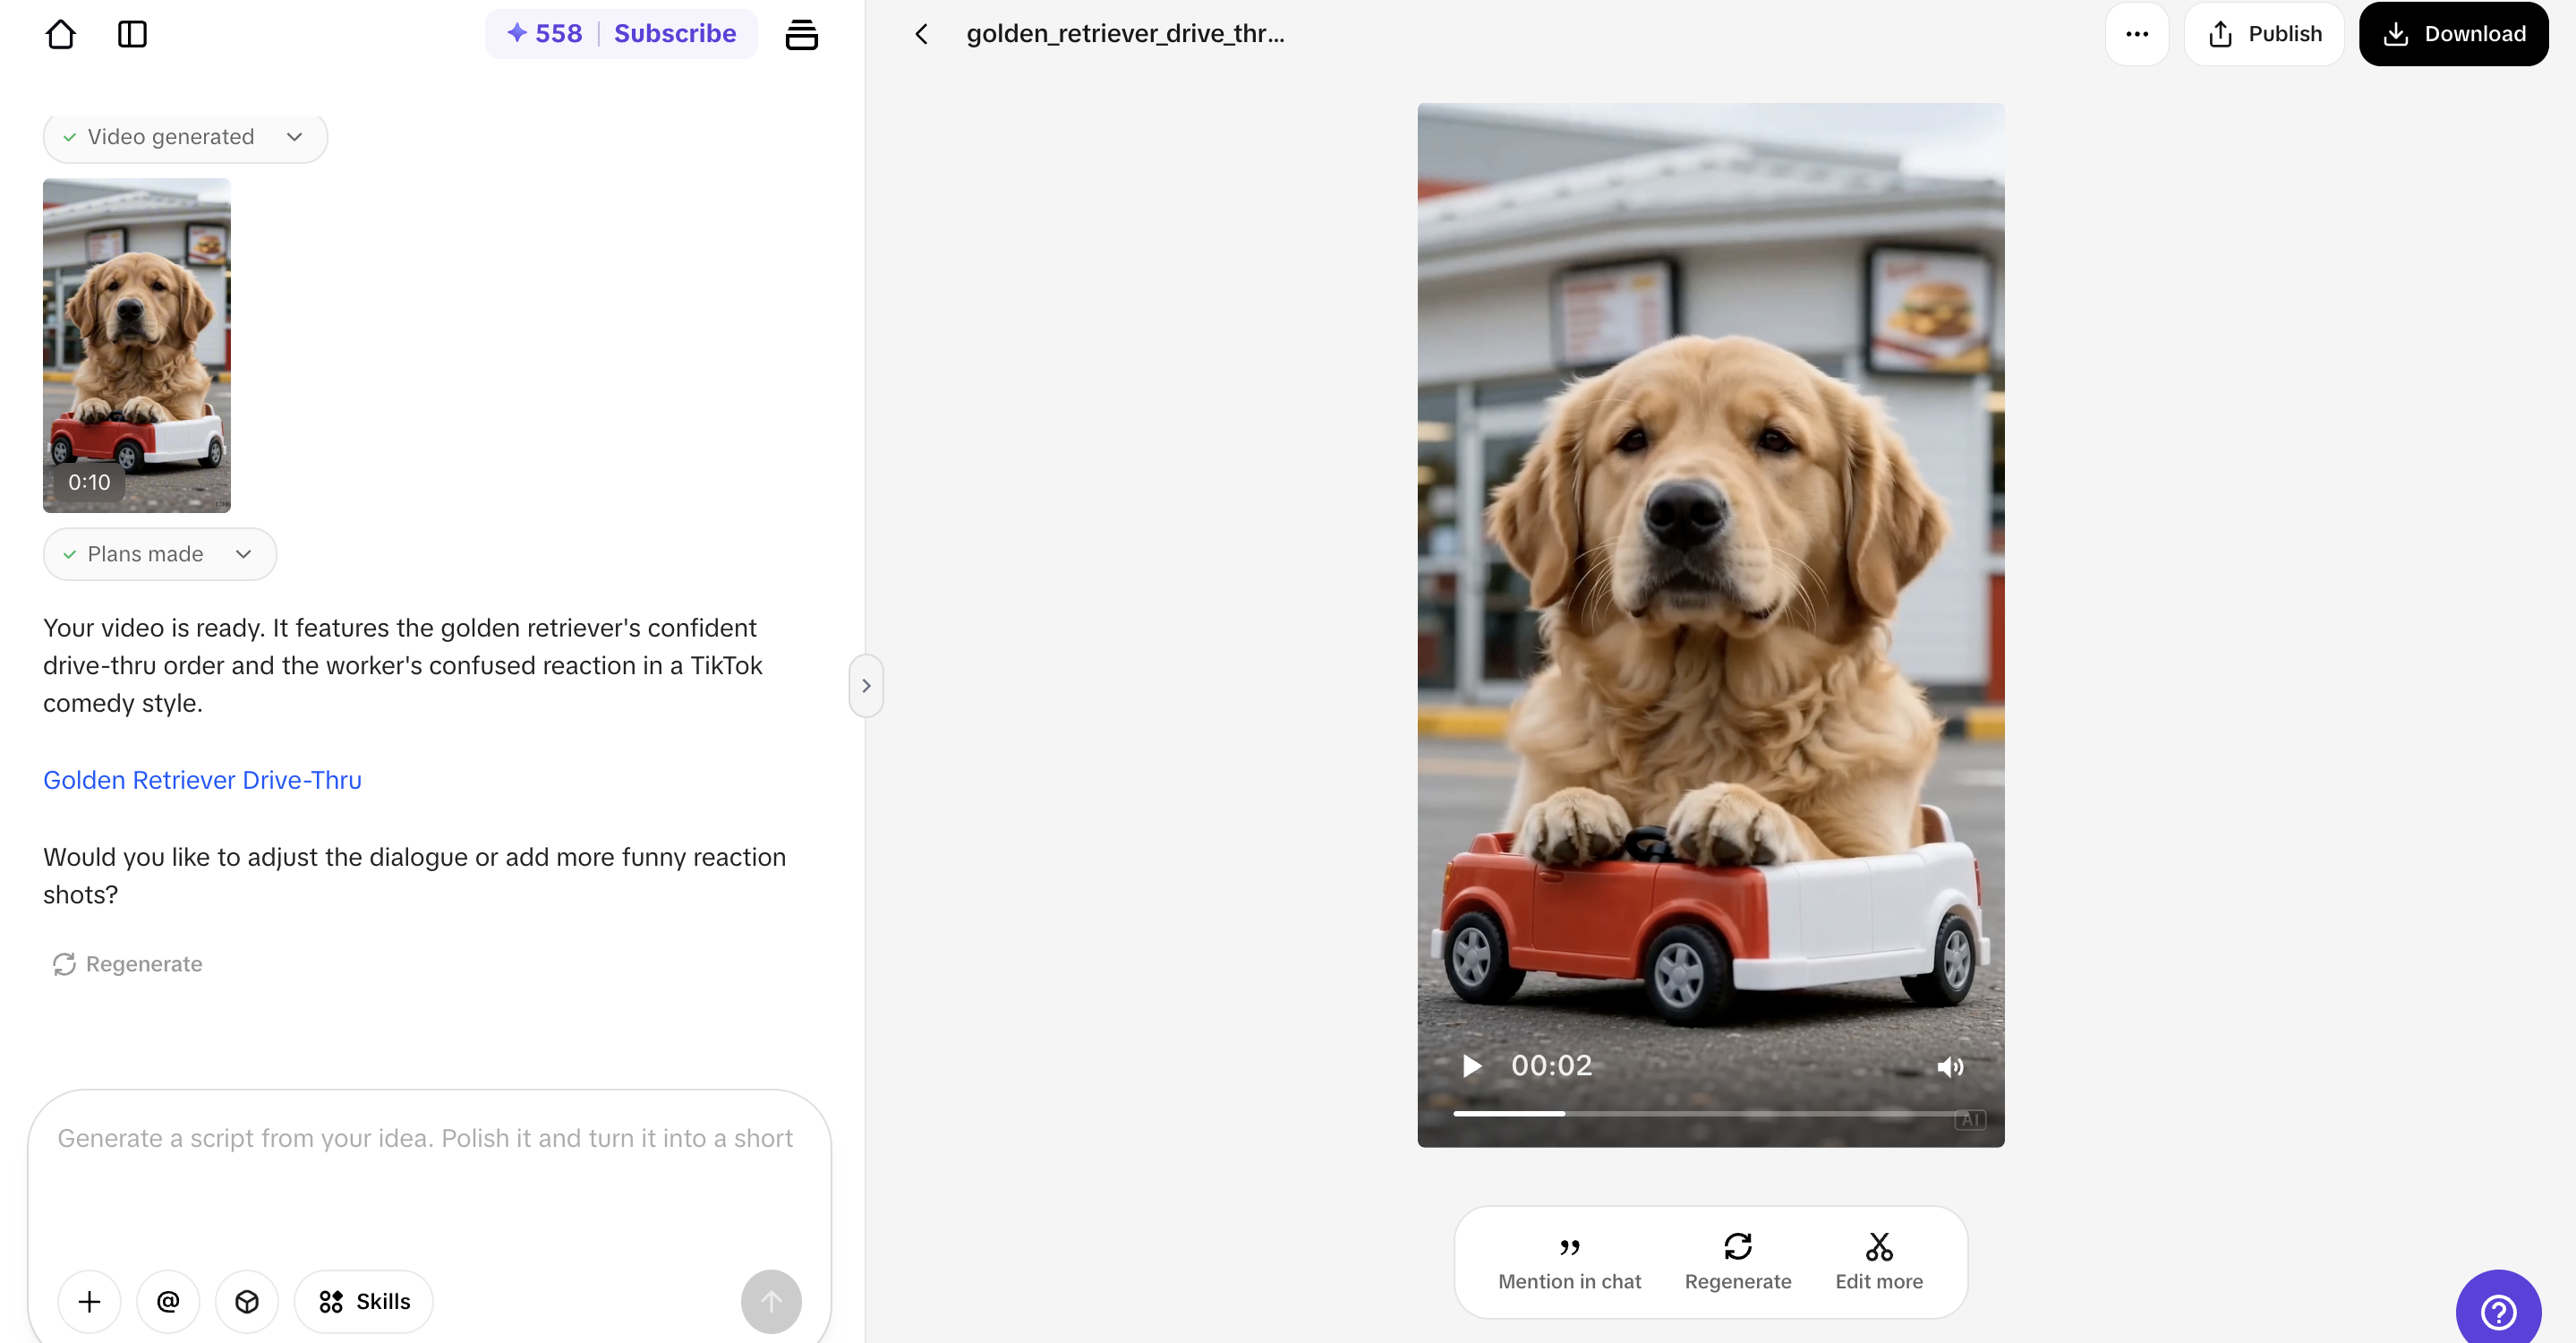Open the three-dot more options menu

point(2137,34)
